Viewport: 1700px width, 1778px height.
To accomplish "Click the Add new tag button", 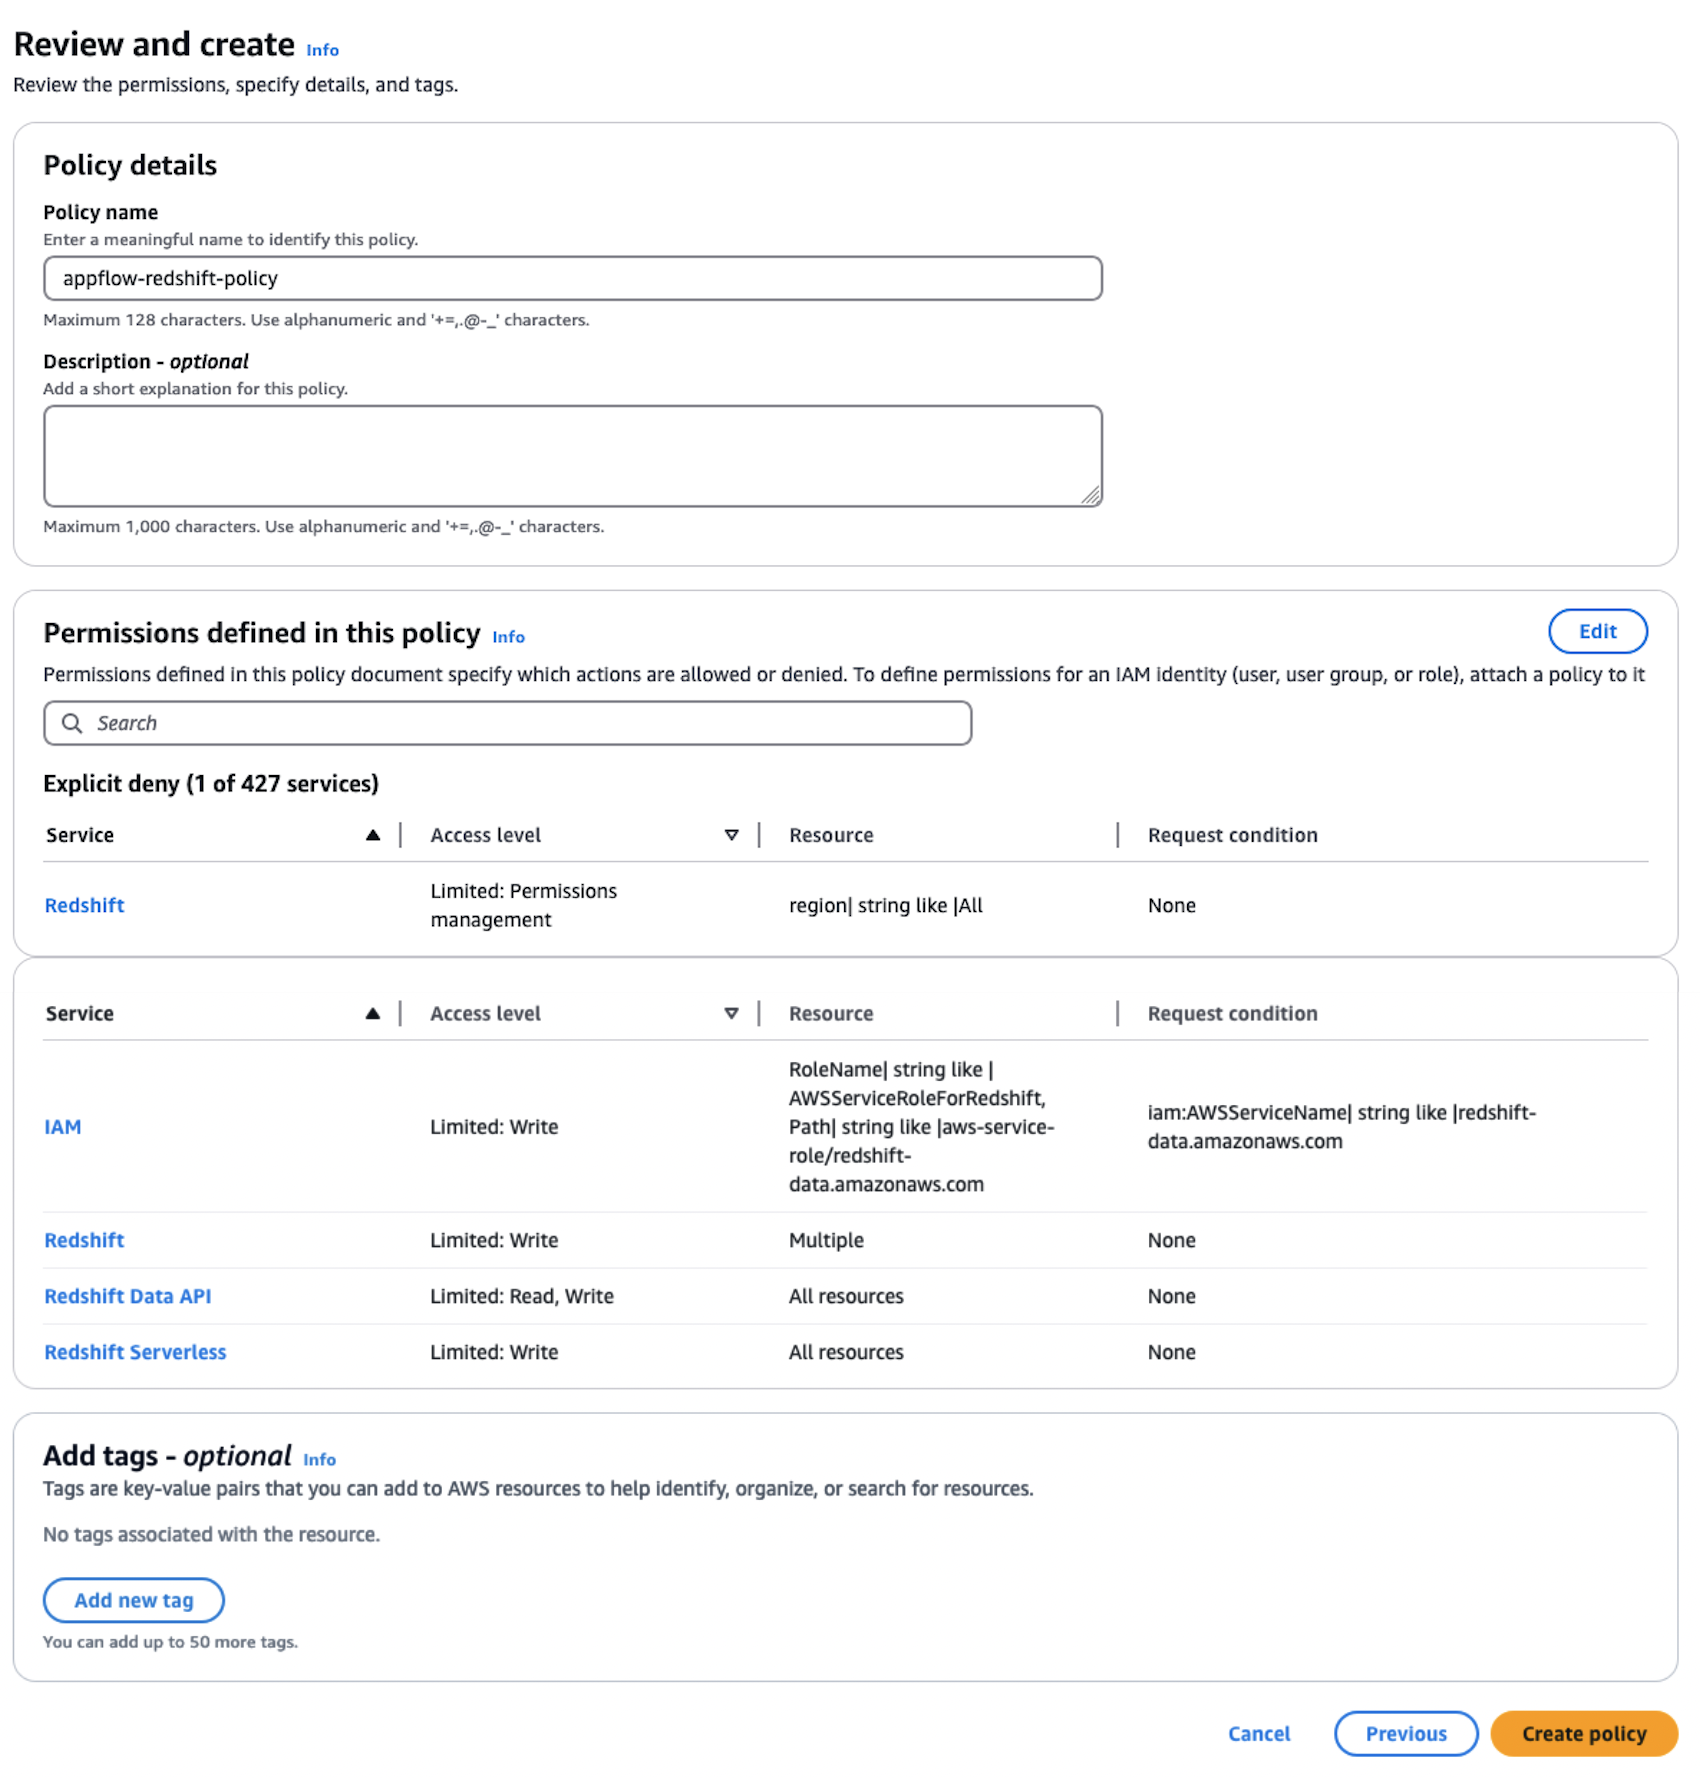I will click(x=133, y=1600).
